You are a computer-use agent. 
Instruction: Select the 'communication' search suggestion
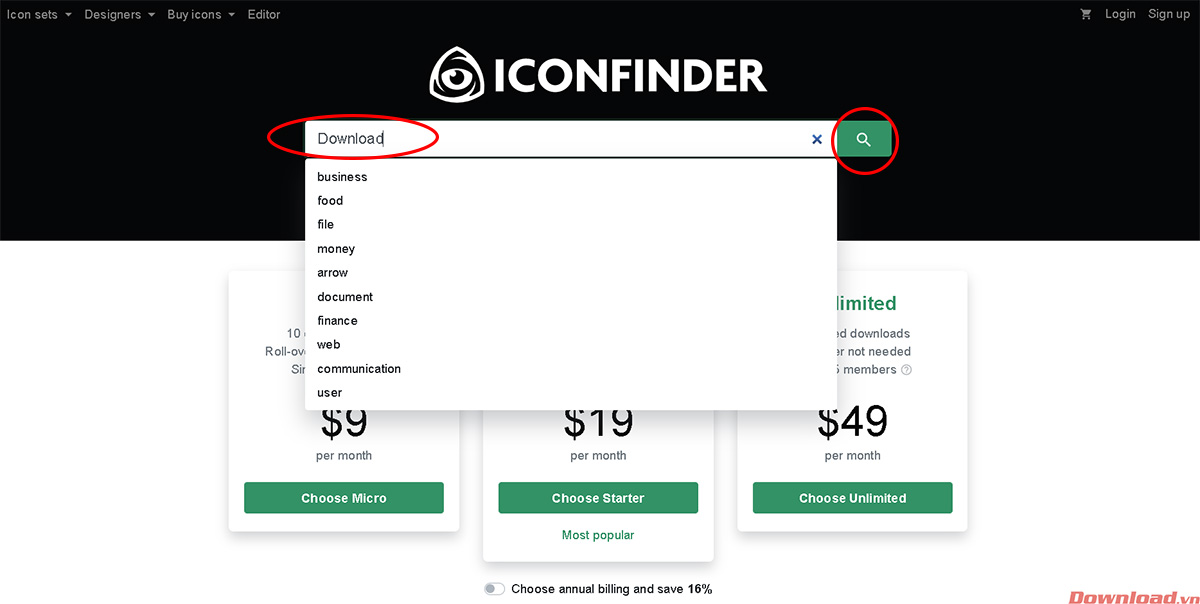click(359, 368)
